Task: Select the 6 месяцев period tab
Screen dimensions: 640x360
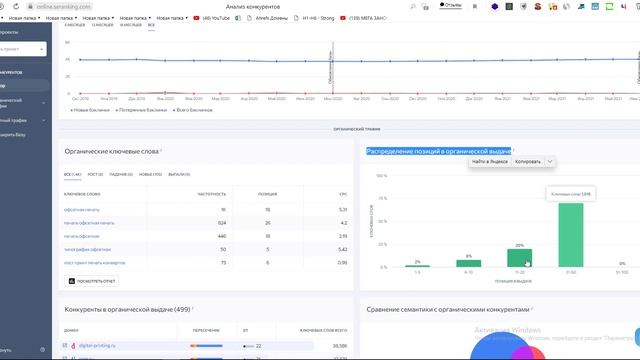Action: (75, 25)
